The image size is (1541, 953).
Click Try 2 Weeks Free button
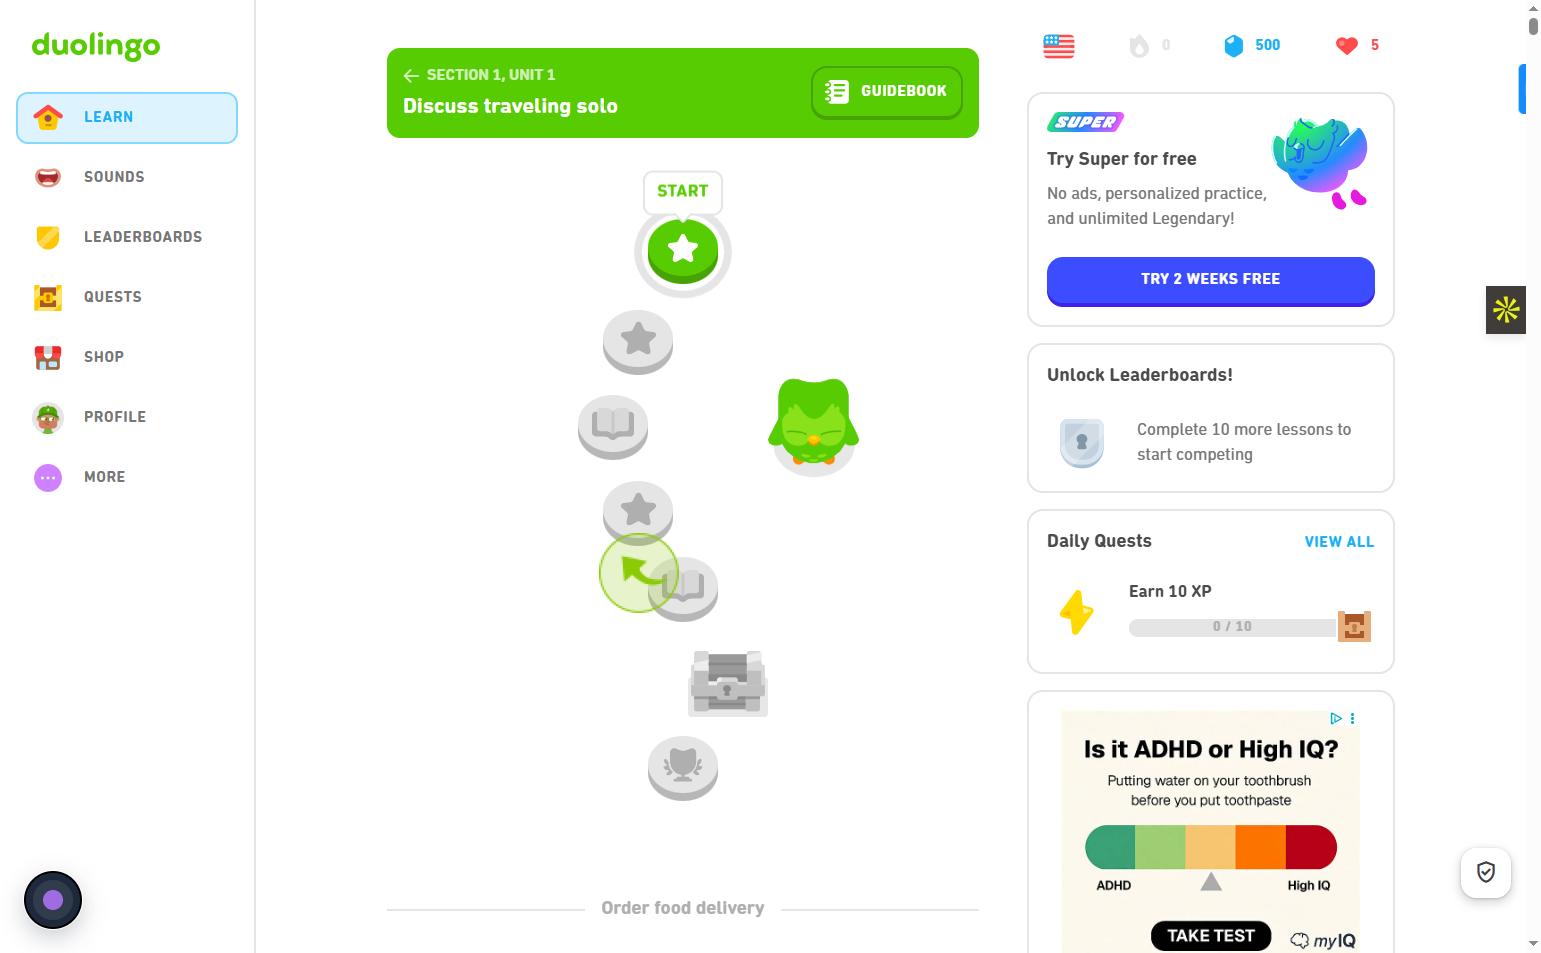click(x=1211, y=280)
